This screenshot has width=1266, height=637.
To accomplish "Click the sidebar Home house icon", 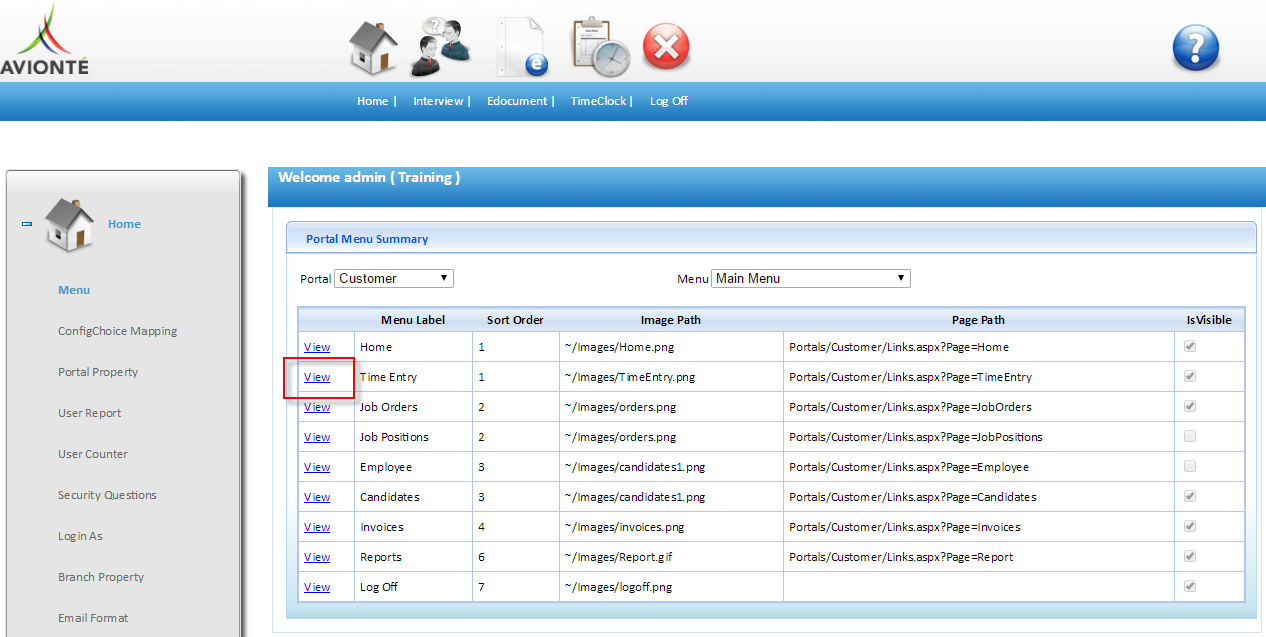I will click(x=69, y=224).
